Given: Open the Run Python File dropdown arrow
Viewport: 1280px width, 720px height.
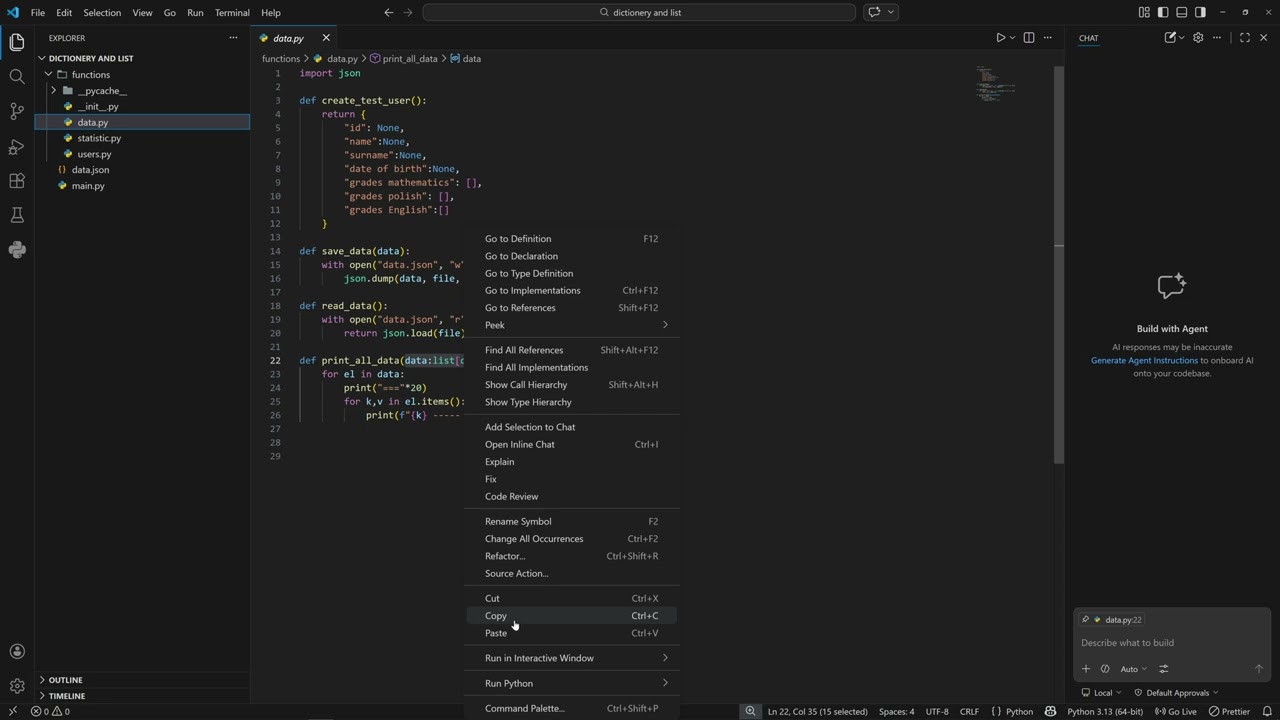Looking at the screenshot, I should [x=1012, y=38].
